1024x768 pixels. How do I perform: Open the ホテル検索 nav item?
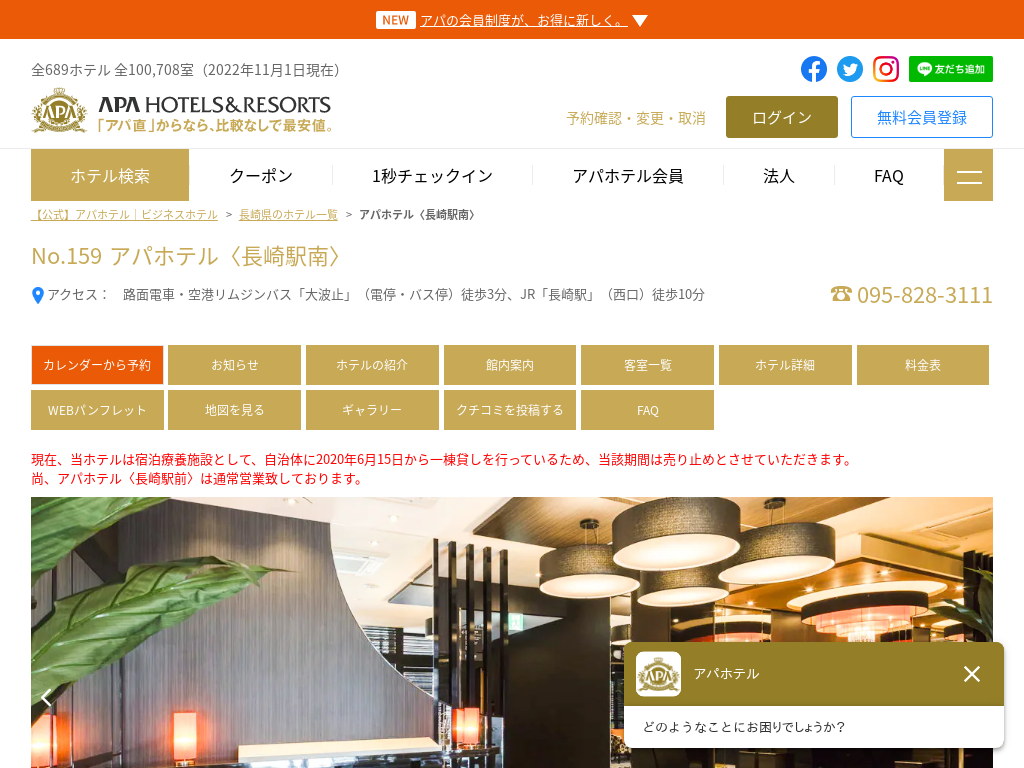pyautogui.click(x=110, y=175)
